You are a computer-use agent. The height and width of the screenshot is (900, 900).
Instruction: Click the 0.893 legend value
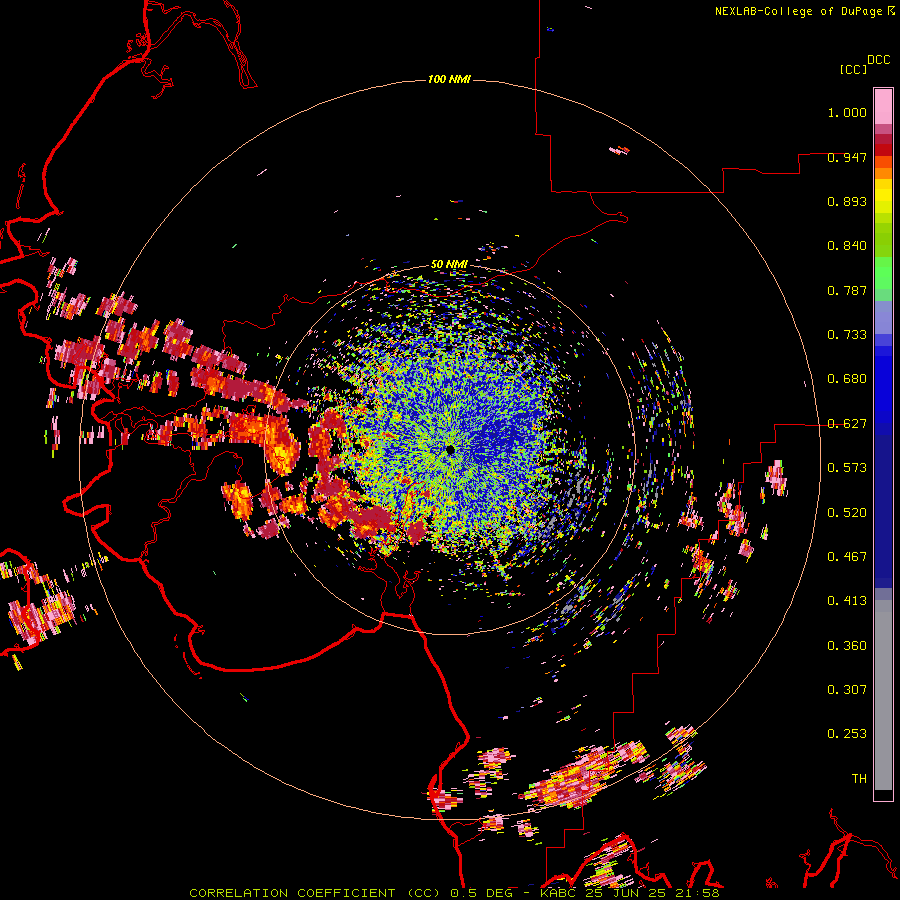pyautogui.click(x=847, y=201)
